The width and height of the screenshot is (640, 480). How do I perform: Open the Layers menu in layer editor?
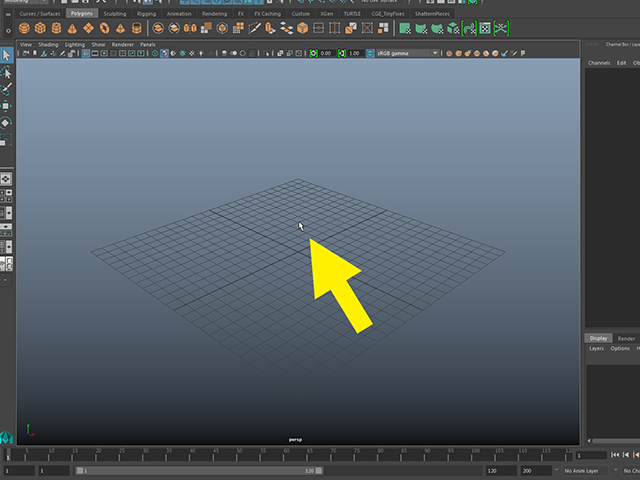click(x=596, y=348)
